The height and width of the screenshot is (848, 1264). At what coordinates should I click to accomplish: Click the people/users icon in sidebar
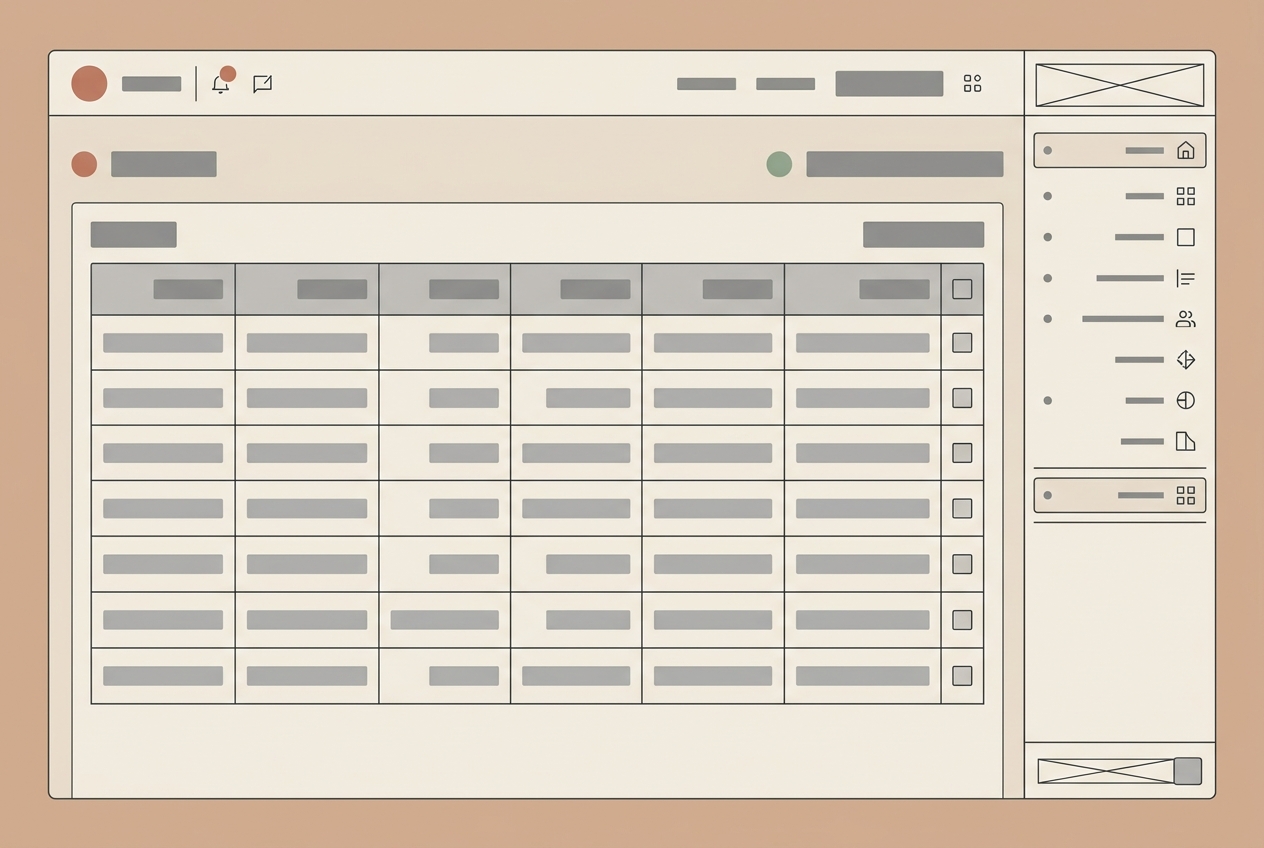[1185, 319]
